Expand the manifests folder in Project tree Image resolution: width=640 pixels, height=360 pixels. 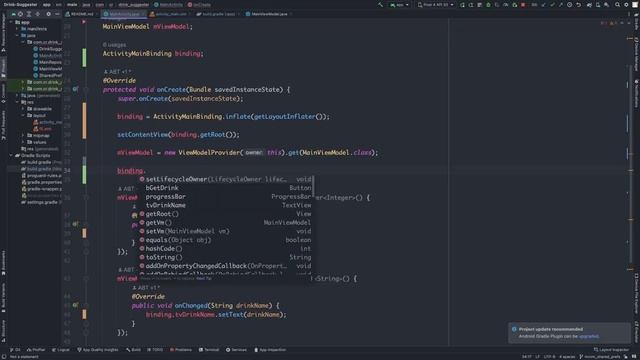tap(17, 29)
